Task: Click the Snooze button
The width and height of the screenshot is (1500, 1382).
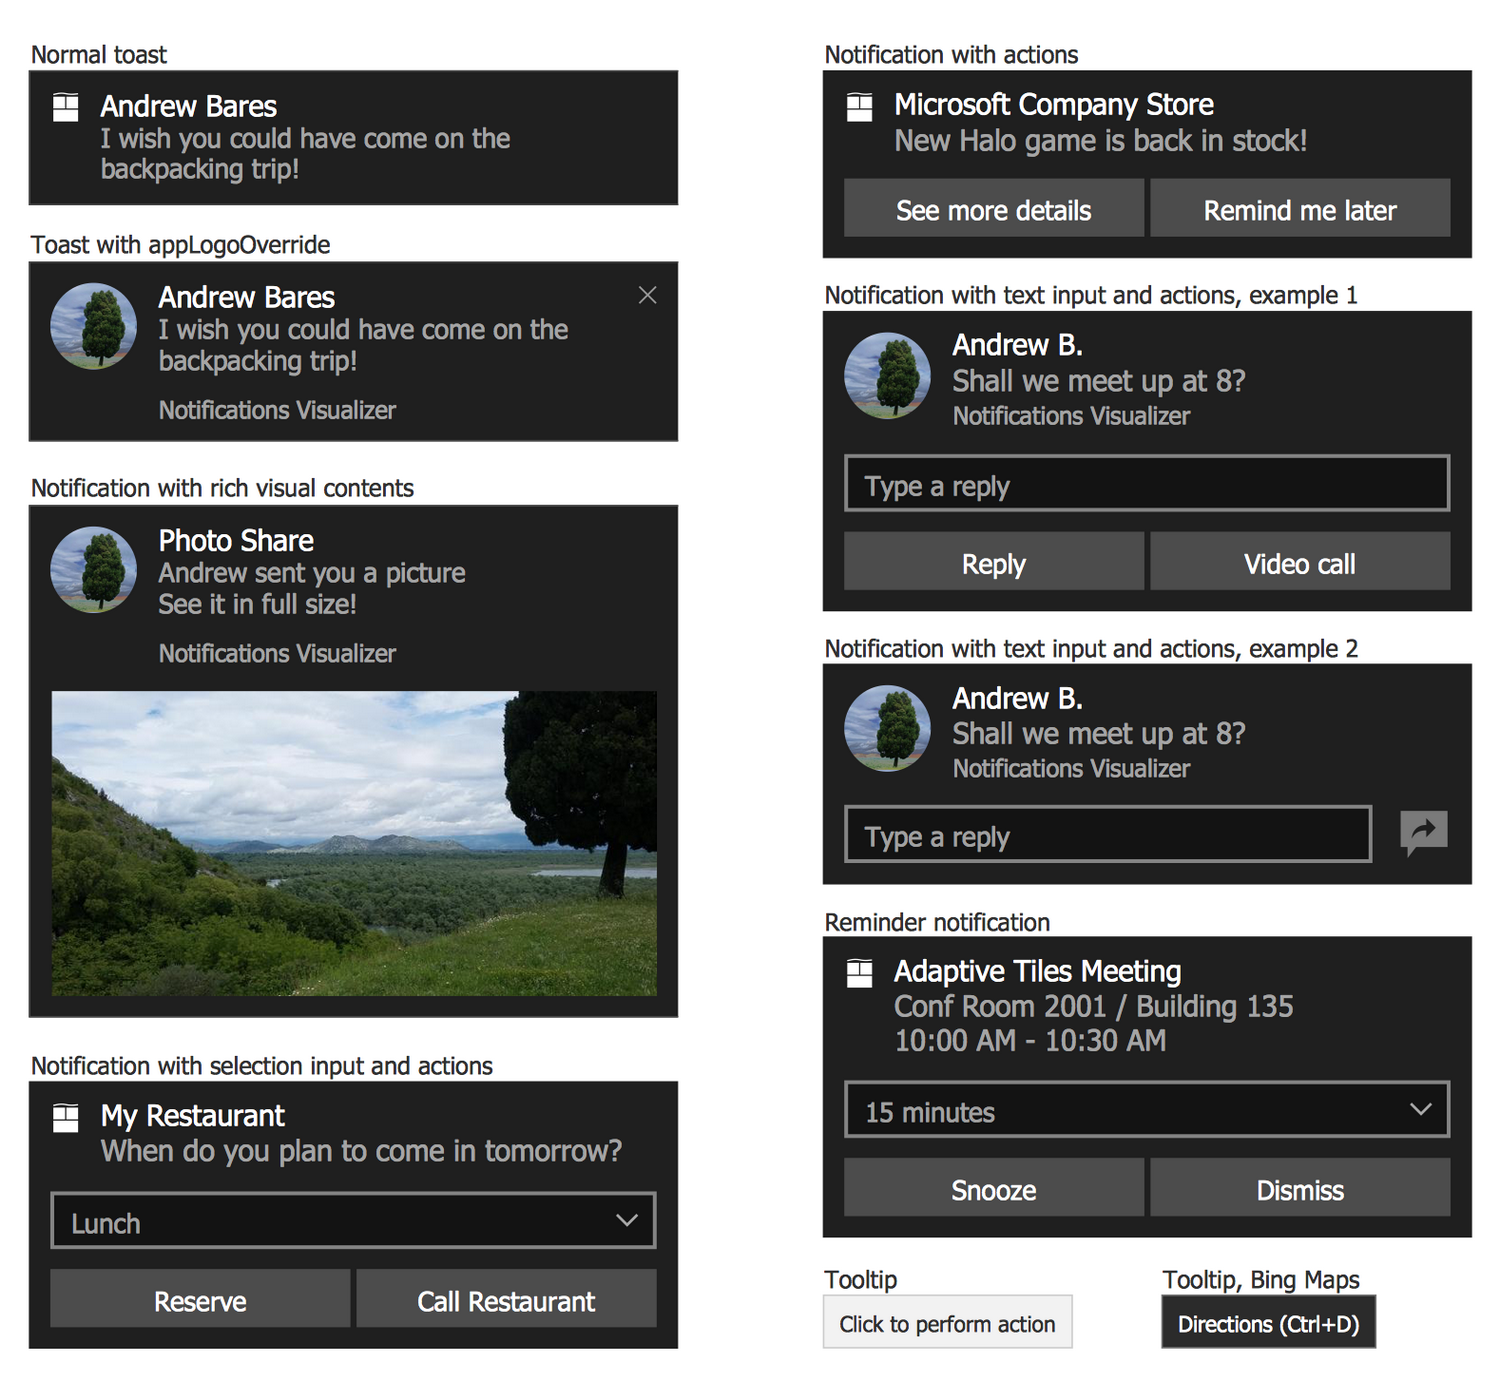Action: [x=994, y=1188]
